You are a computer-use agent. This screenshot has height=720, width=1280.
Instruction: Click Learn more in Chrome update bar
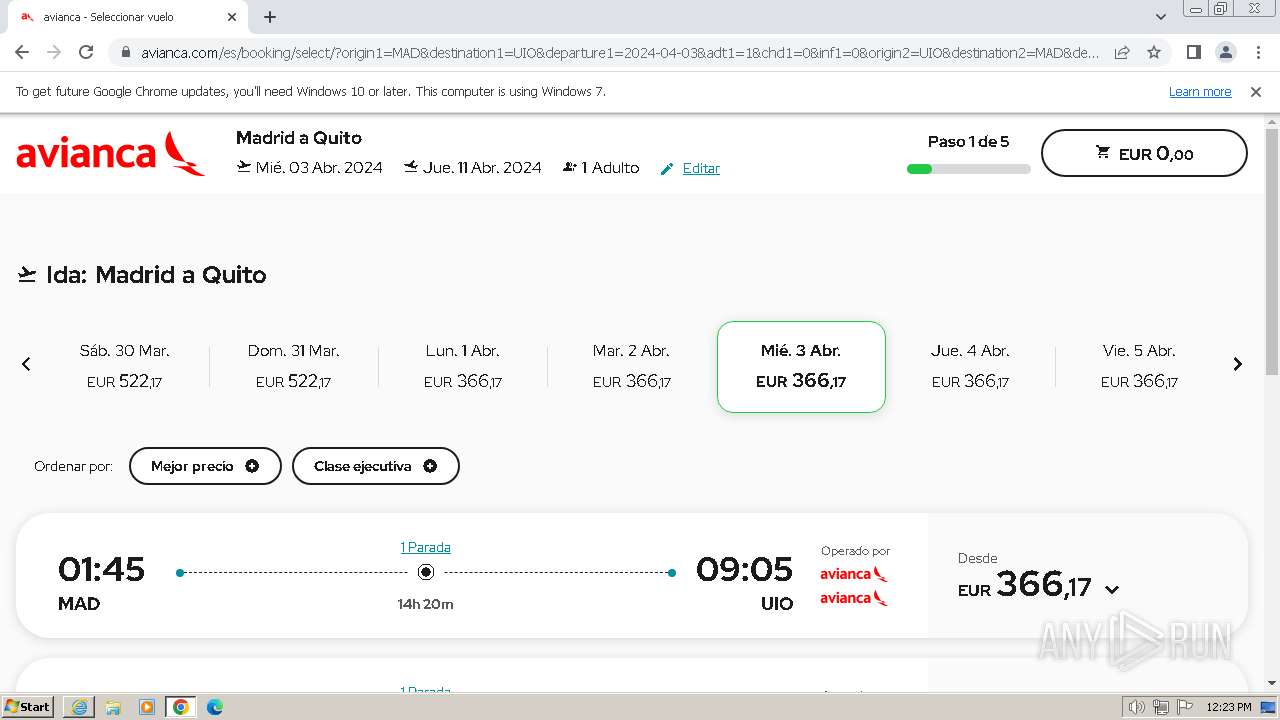(x=1200, y=91)
